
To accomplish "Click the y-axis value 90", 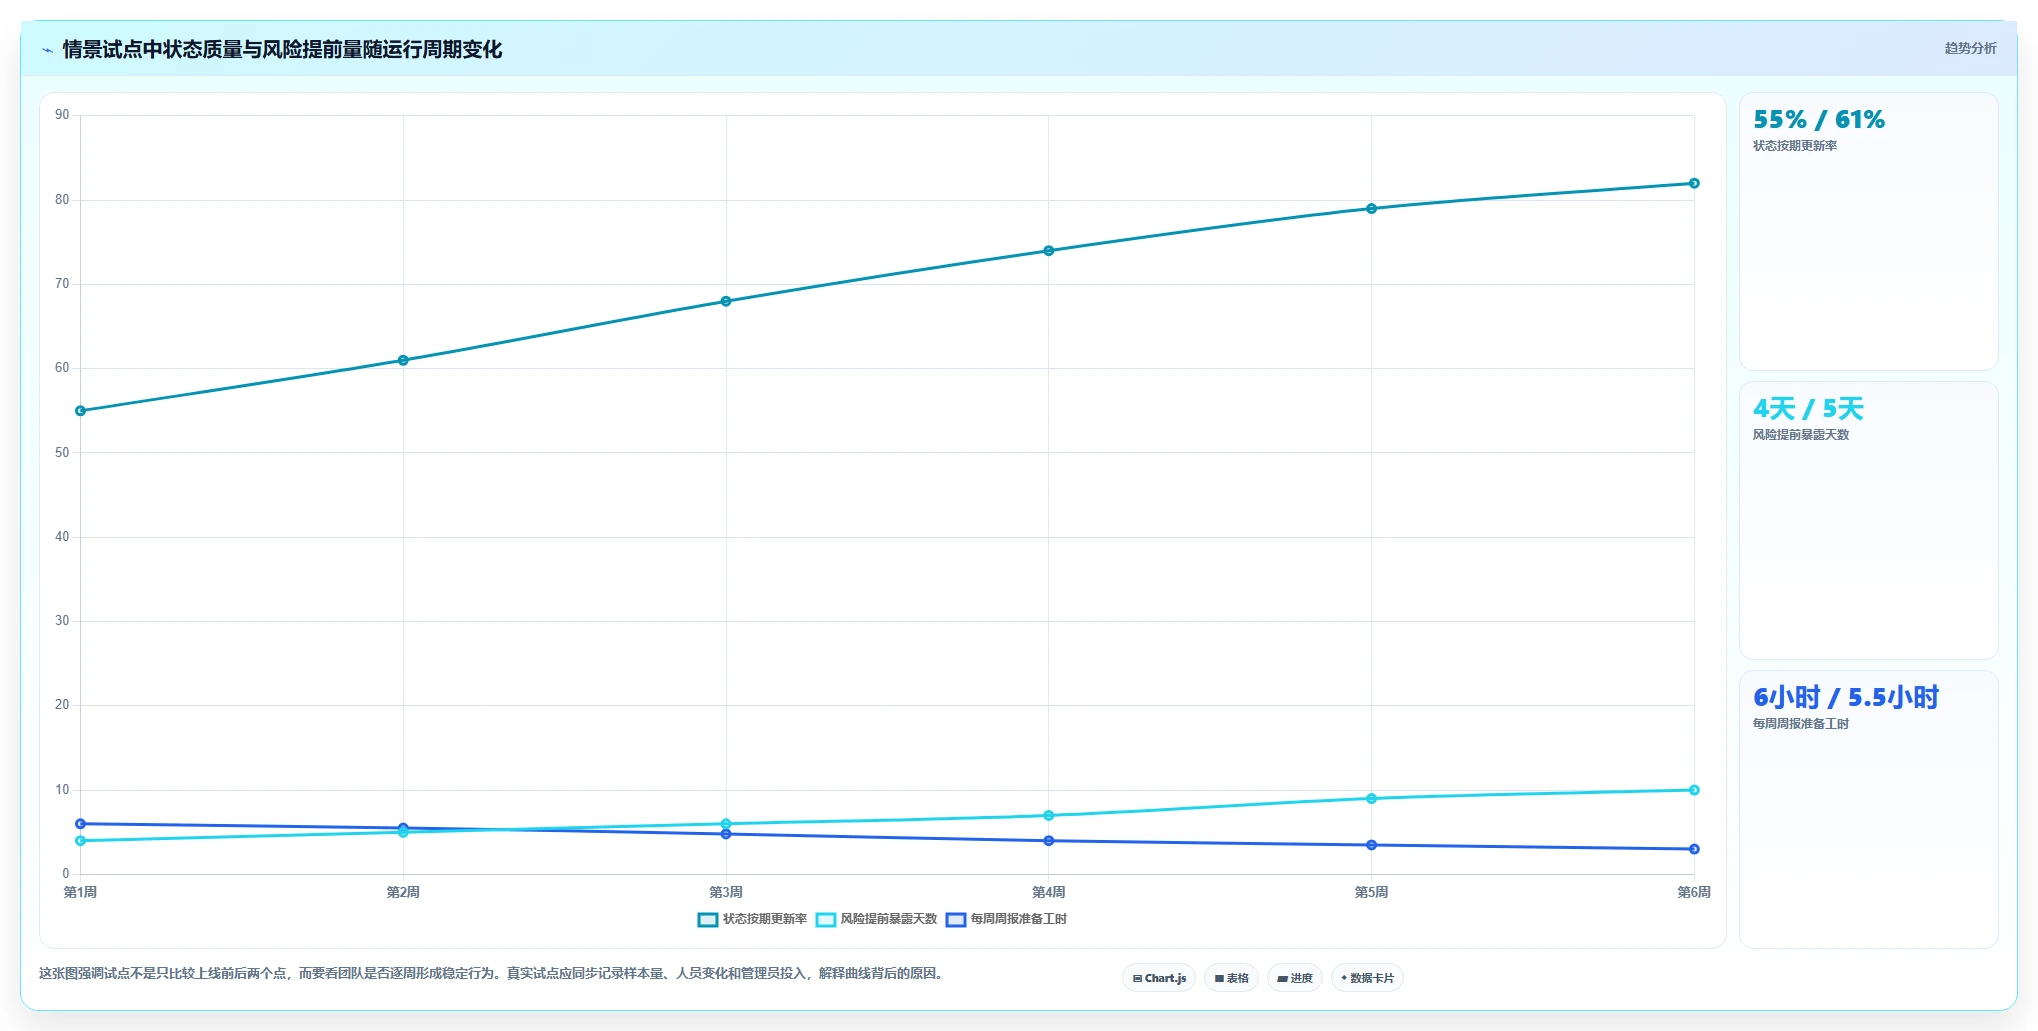I will pos(62,115).
